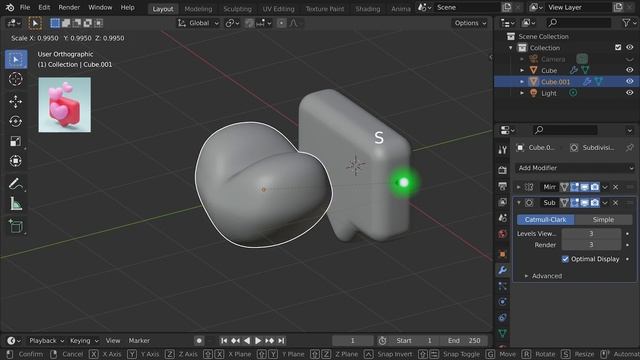This screenshot has height=360, width=640.
Task: Jump to timeline end frame
Action: point(281,340)
